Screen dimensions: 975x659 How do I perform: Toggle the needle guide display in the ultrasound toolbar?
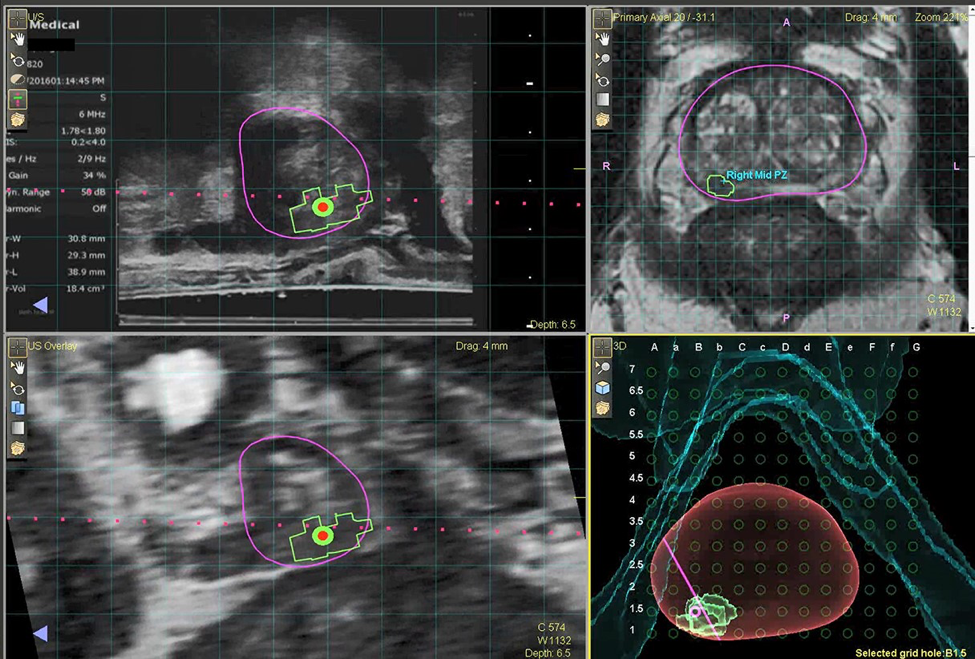[17, 99]
